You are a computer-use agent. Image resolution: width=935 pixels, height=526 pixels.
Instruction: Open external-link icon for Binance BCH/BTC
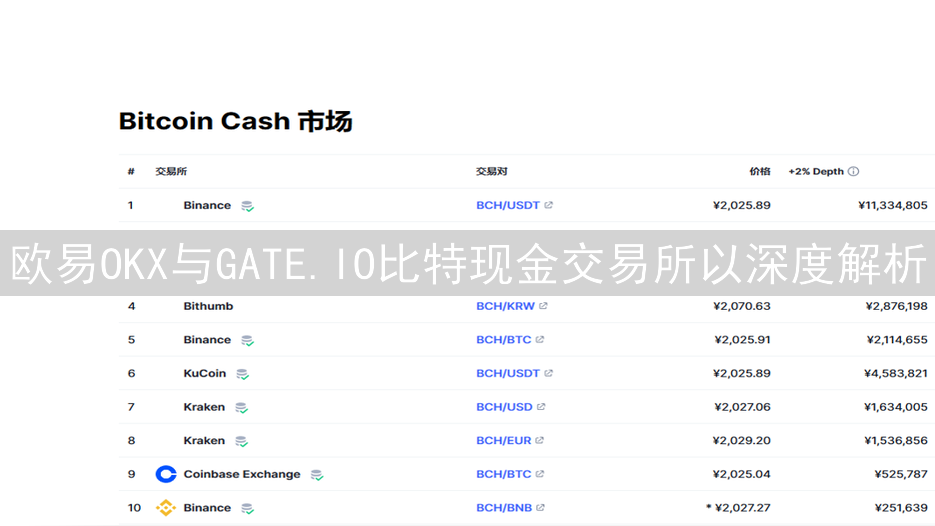click(x=540, y=339)
